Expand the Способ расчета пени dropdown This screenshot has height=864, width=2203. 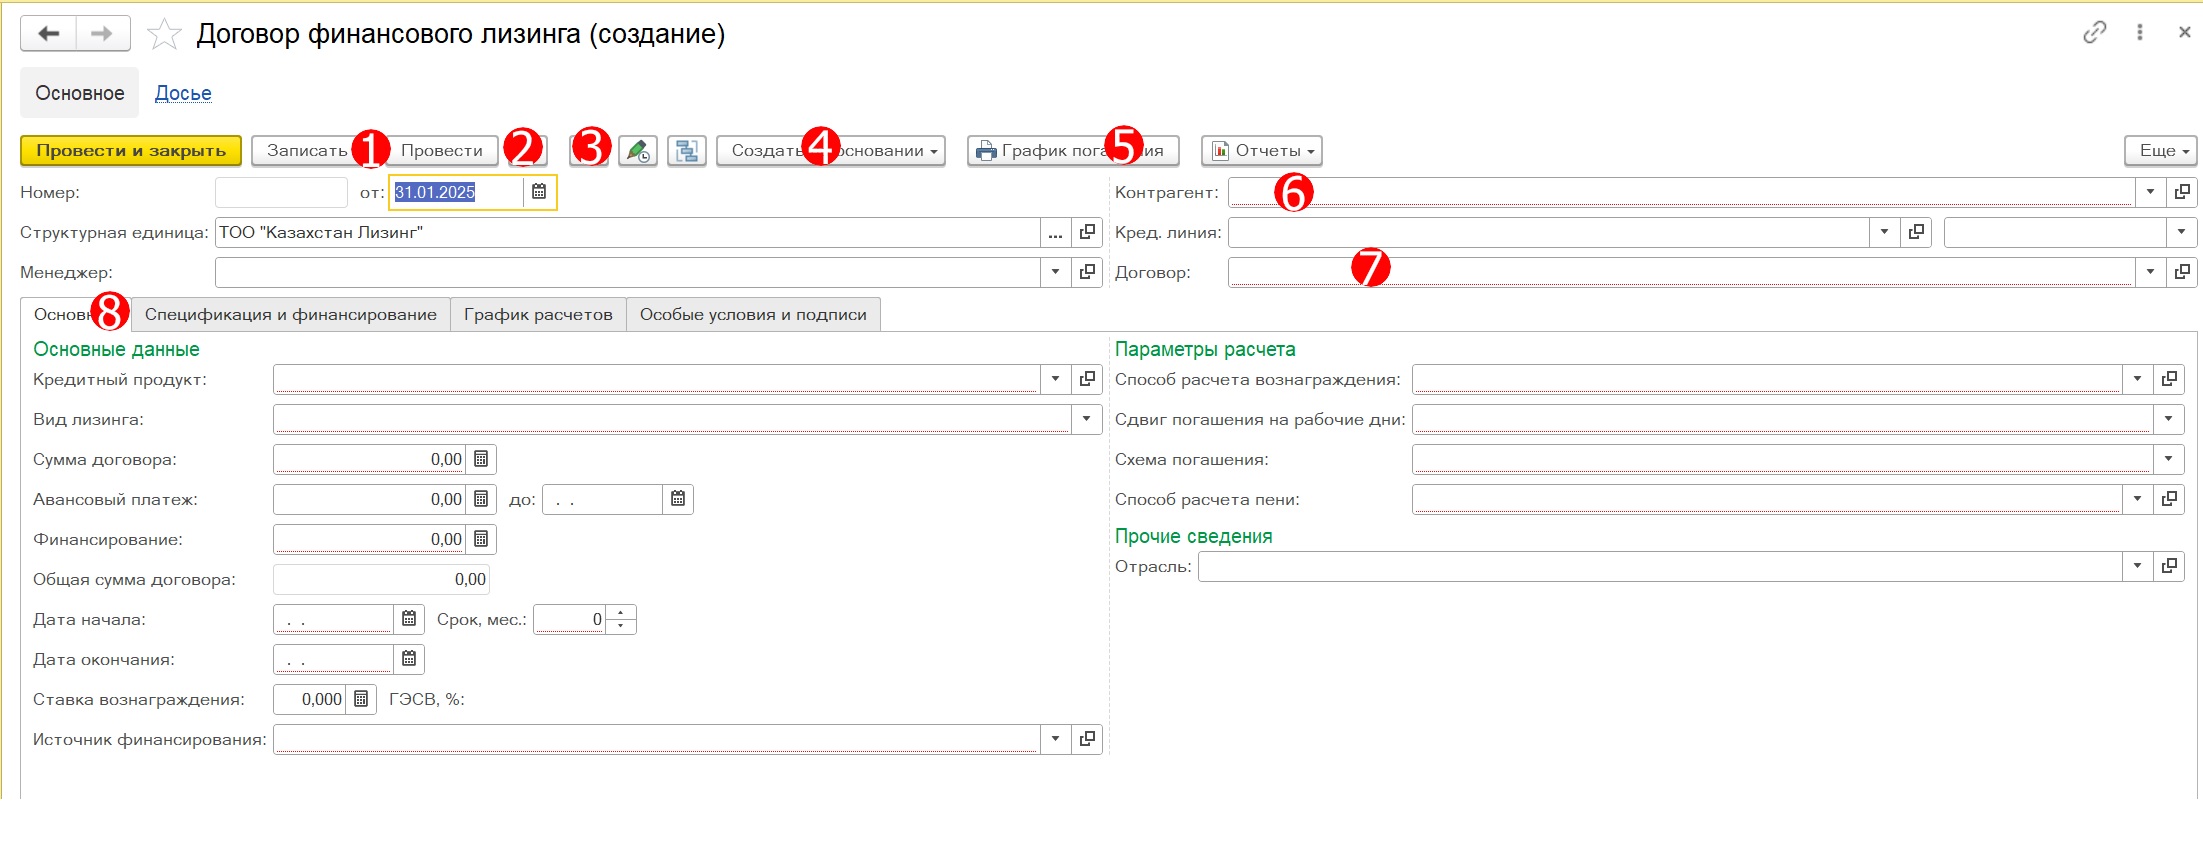(x=2137, y=499)
